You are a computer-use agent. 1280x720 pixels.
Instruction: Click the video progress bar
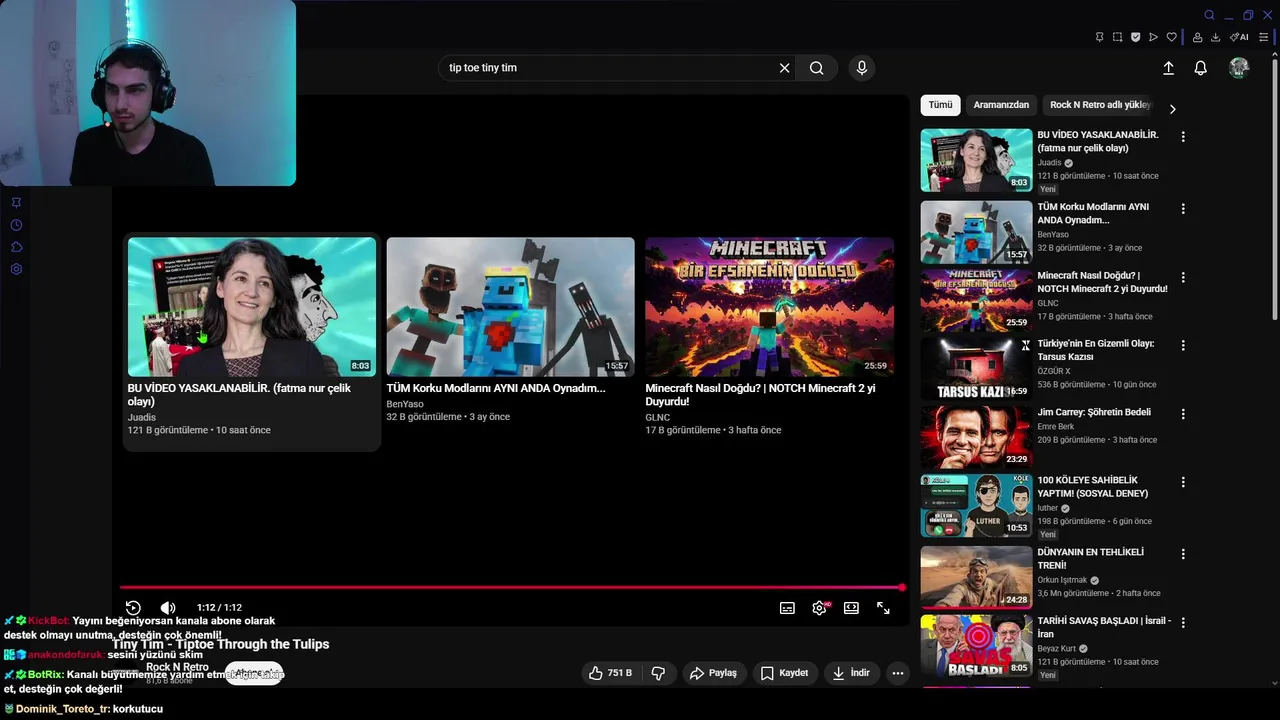coord(512,587)
